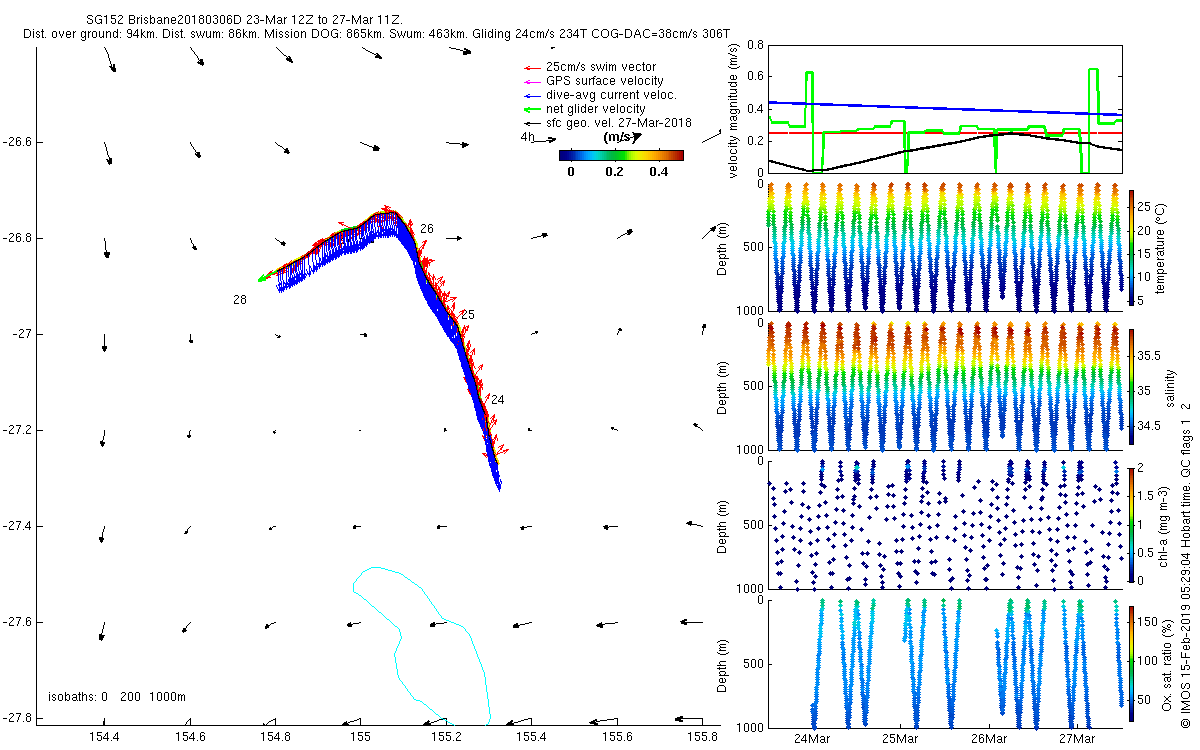Click the '0.4' tick under the velocity colorbar

pos(658,171)
